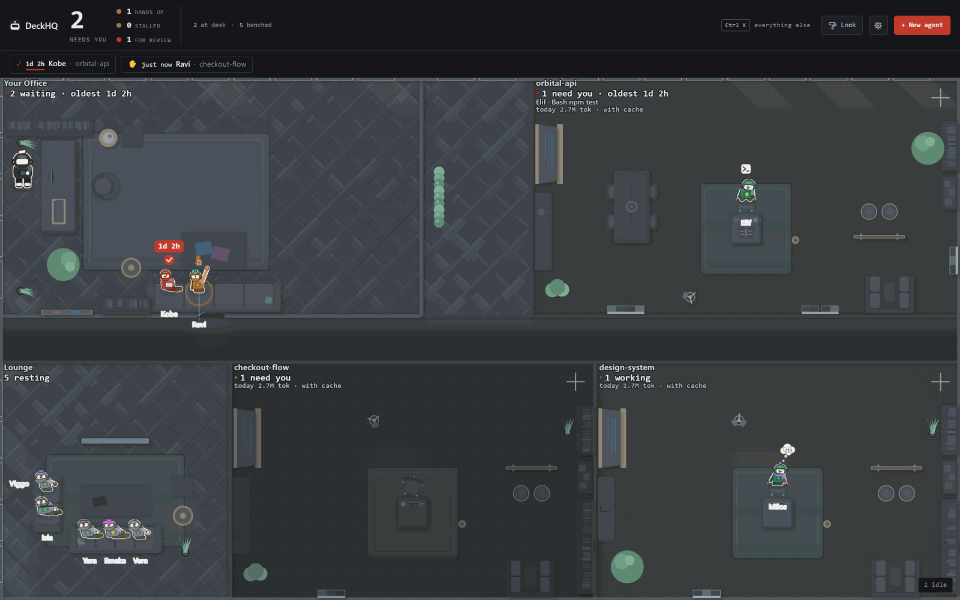Click the design-system '1 working' status
This screenshot has height=600, width=960.
pos(625,378)
